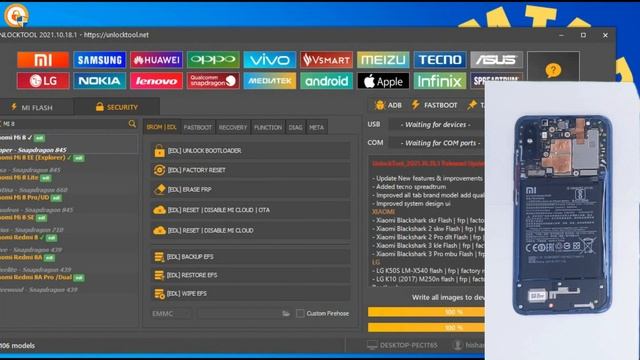640x360 pixels.
Task: Select the Android logo
Action: tap(326, 81)
